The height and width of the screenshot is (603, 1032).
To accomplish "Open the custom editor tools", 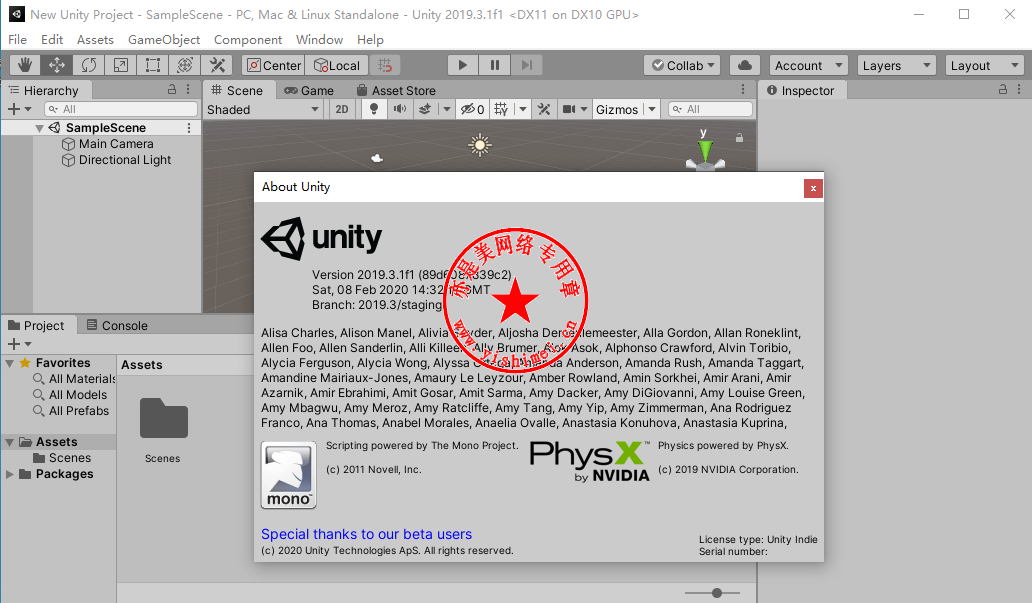I will click(217, 65).
